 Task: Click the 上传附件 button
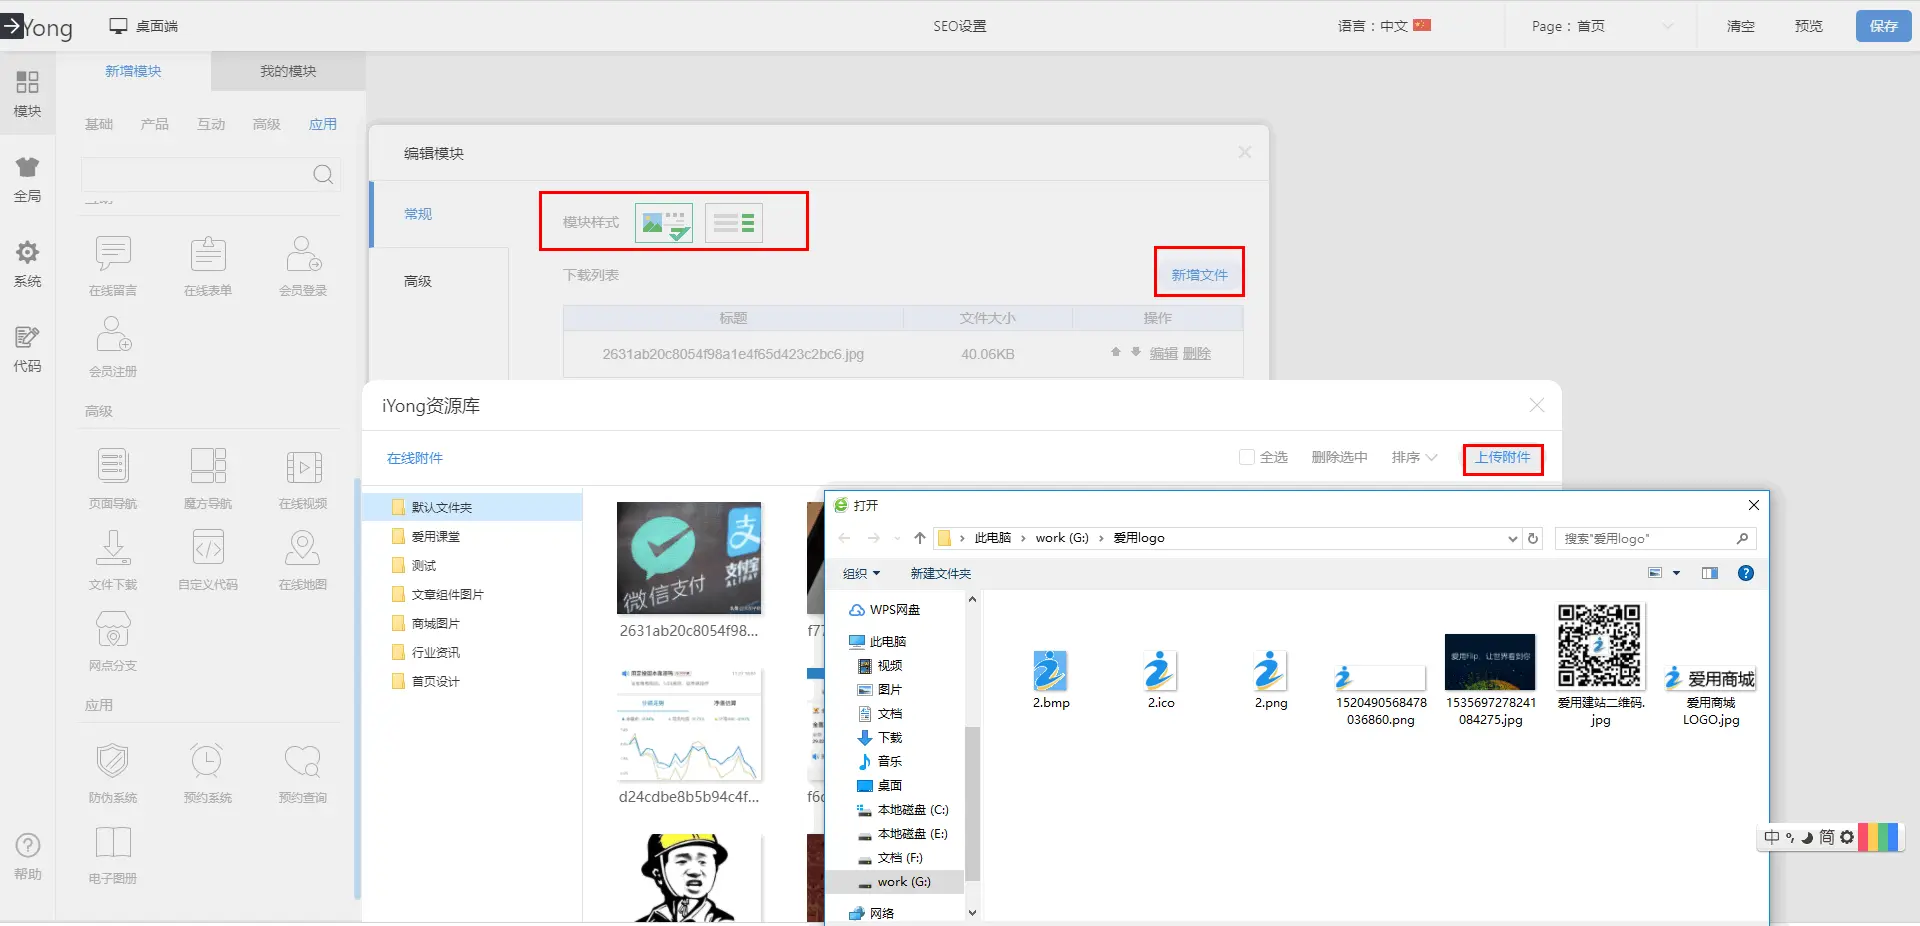(x=1502, y=458)
